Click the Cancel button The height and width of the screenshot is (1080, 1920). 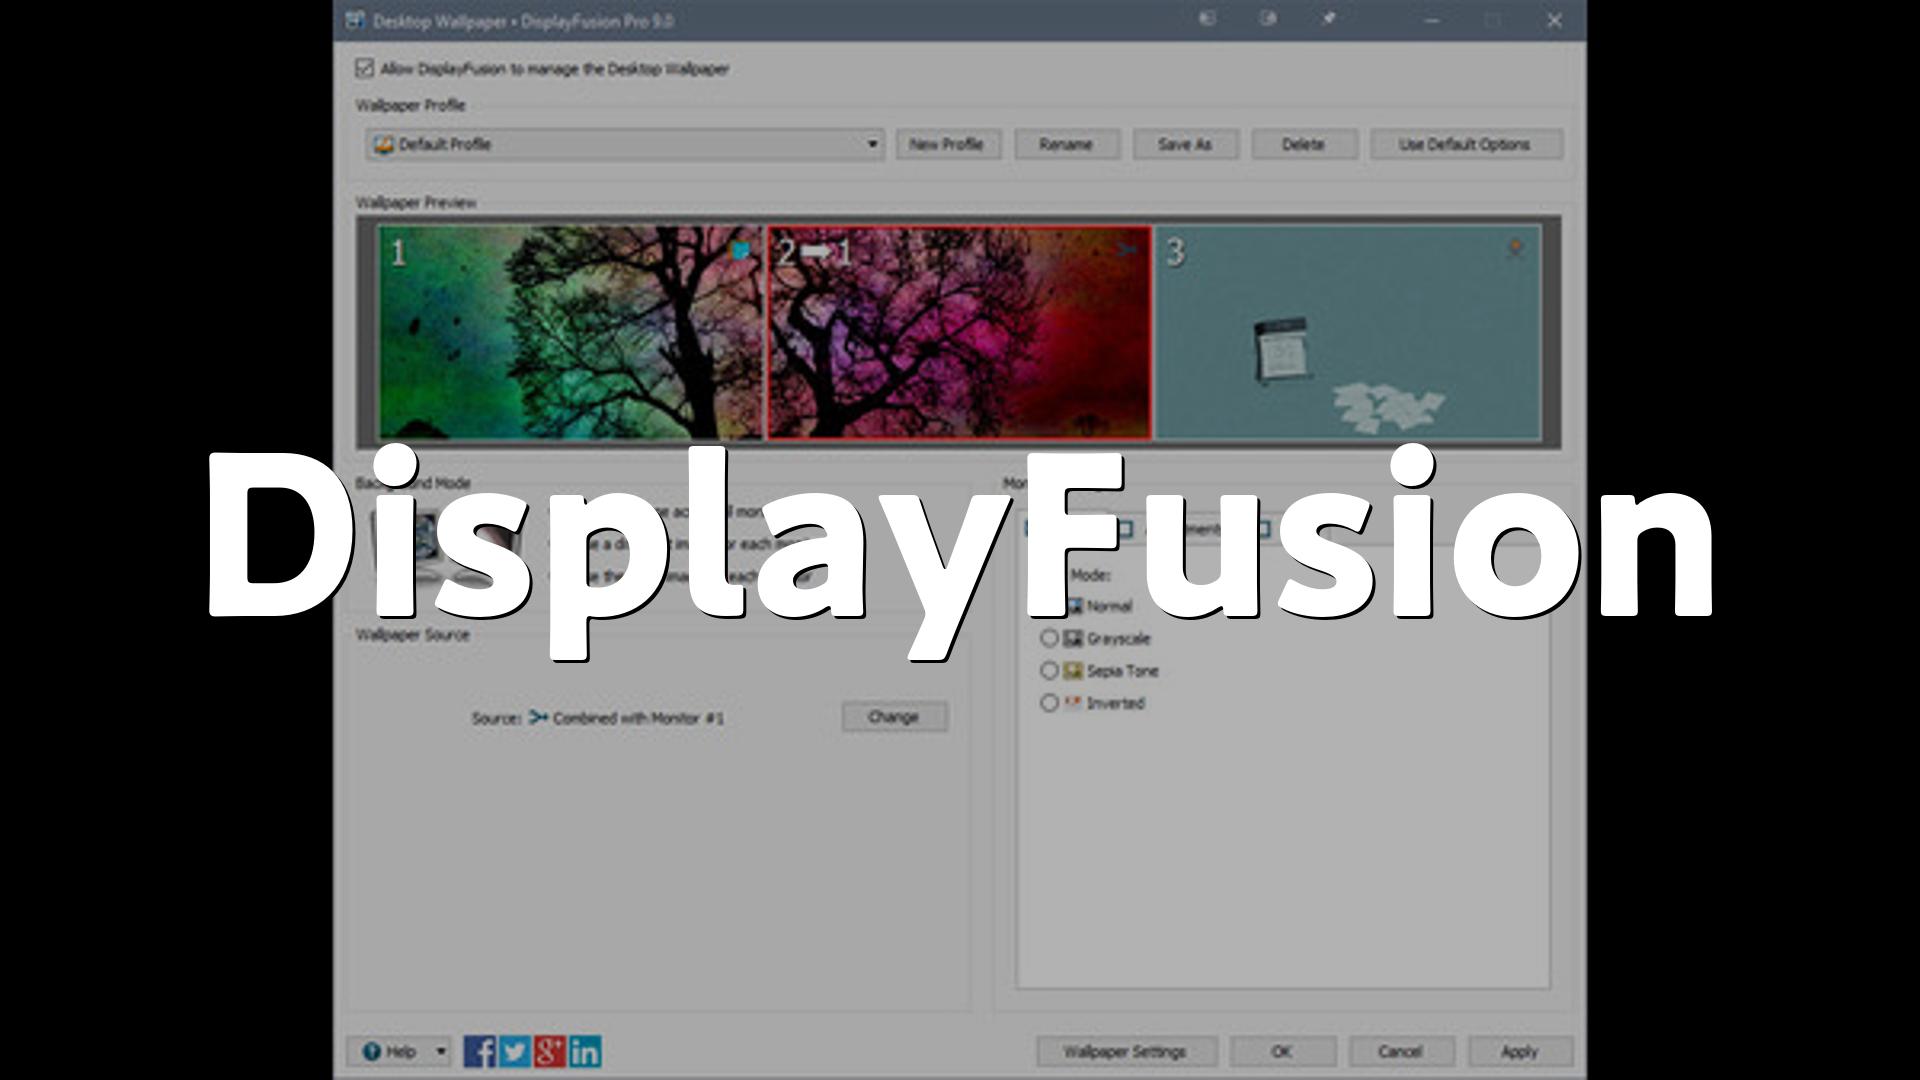(x=1400, y=1051)
